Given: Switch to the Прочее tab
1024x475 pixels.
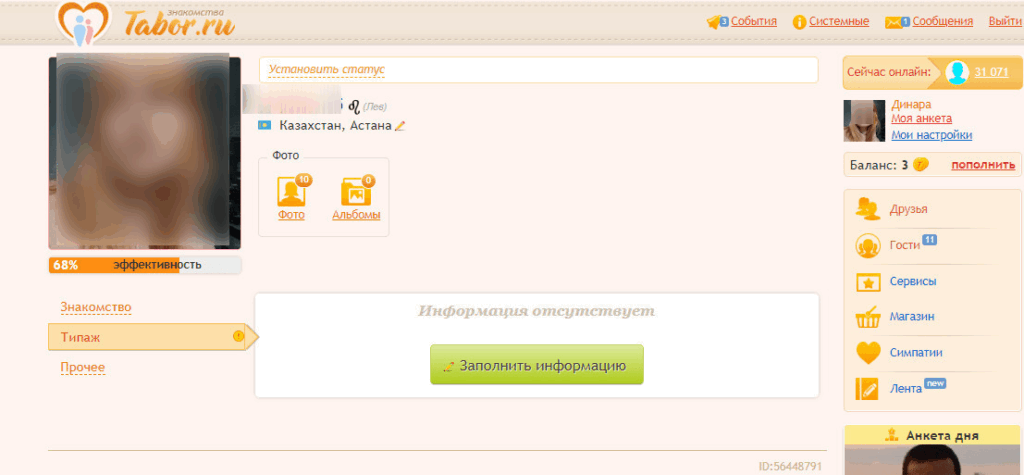Looking at the screenshot, I should (x=83, y=367).
